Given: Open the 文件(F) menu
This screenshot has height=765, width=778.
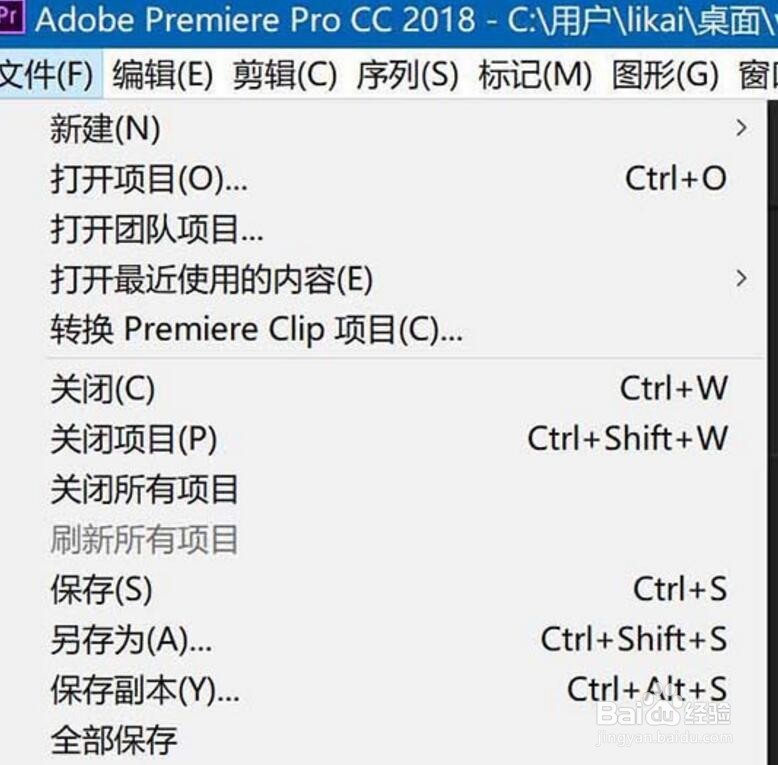Looking at the screenshot, I should 47,75.
